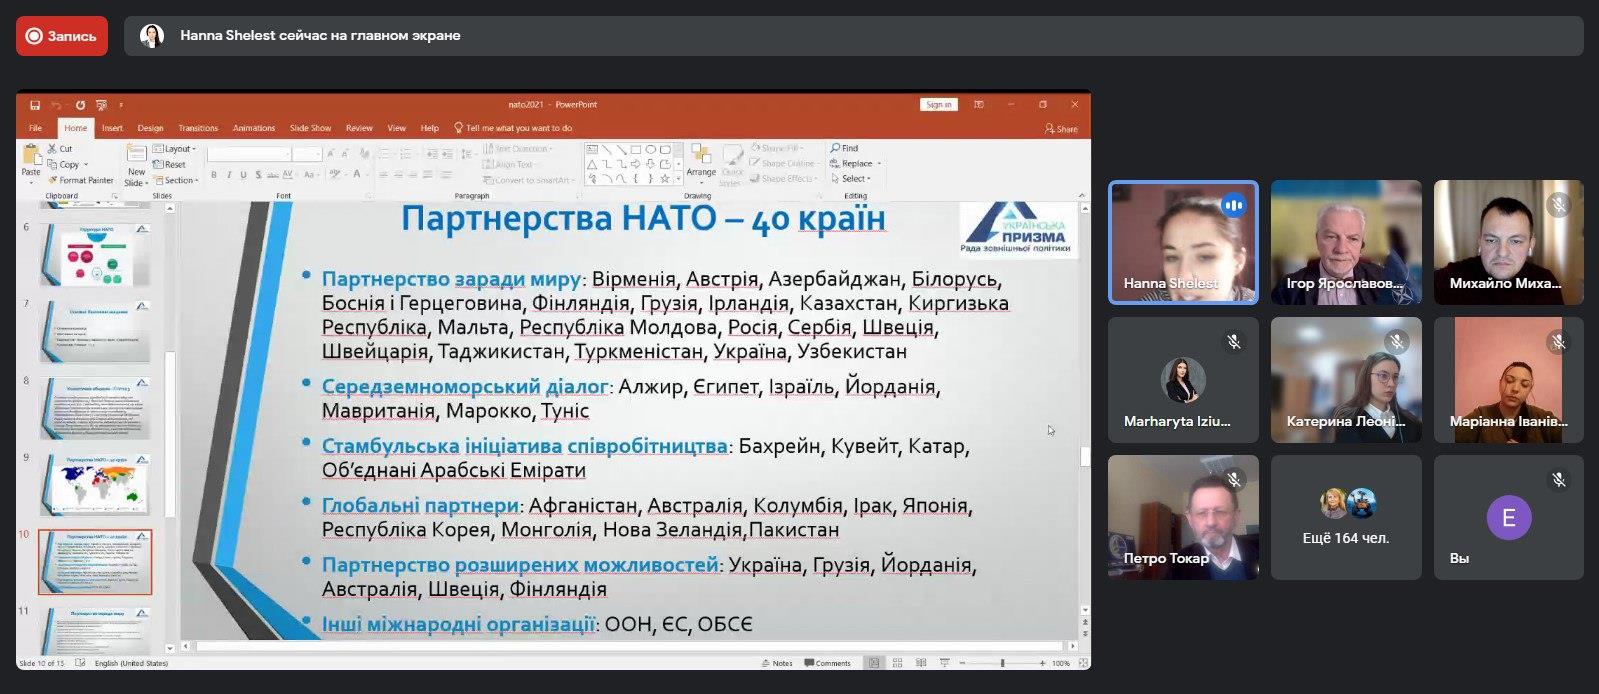1599x694 pixels.
Task: Select the Format Painter tool
Action: click(80, 180)
